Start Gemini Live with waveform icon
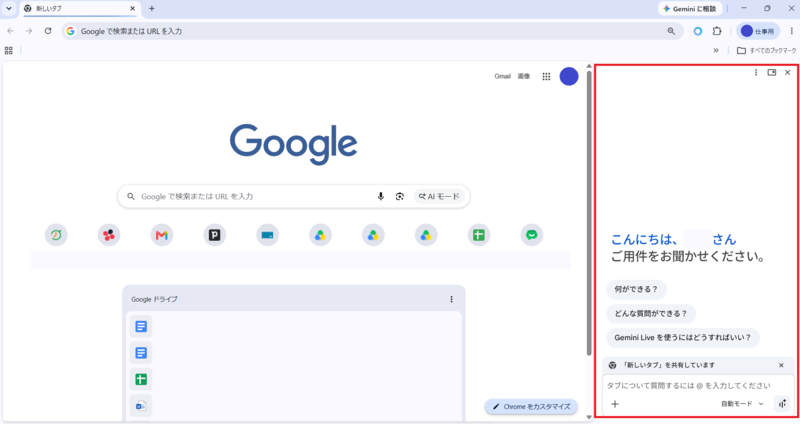Image resolution: width=800 pixels, height=424 pixels. pyautogui.click(x=782, y=404)
